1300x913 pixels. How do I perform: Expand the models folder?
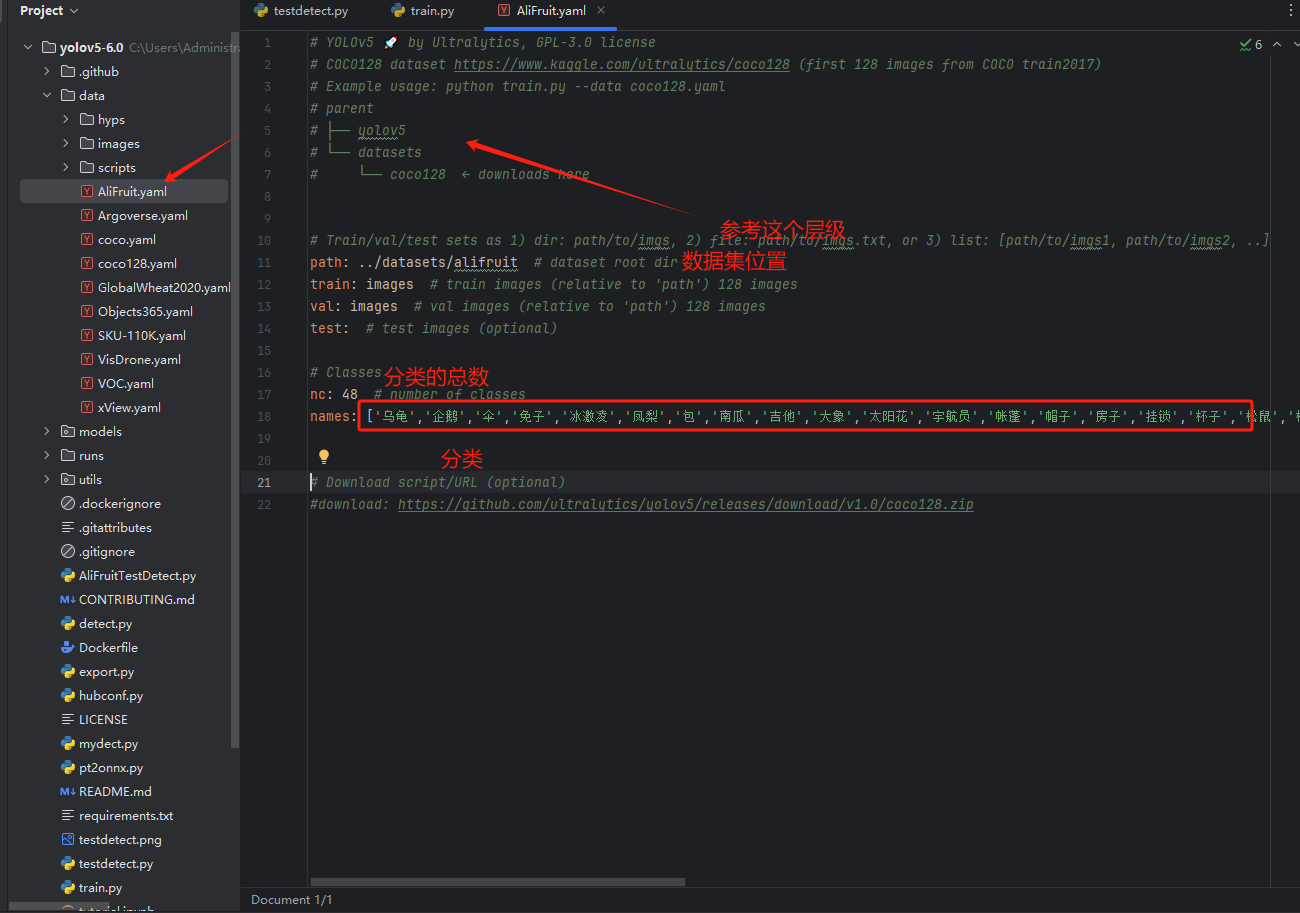pos(47,432)
